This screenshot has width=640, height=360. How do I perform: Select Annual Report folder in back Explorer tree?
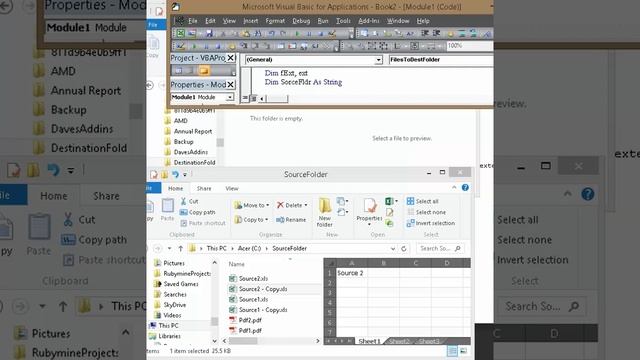(x=193, y=131)
